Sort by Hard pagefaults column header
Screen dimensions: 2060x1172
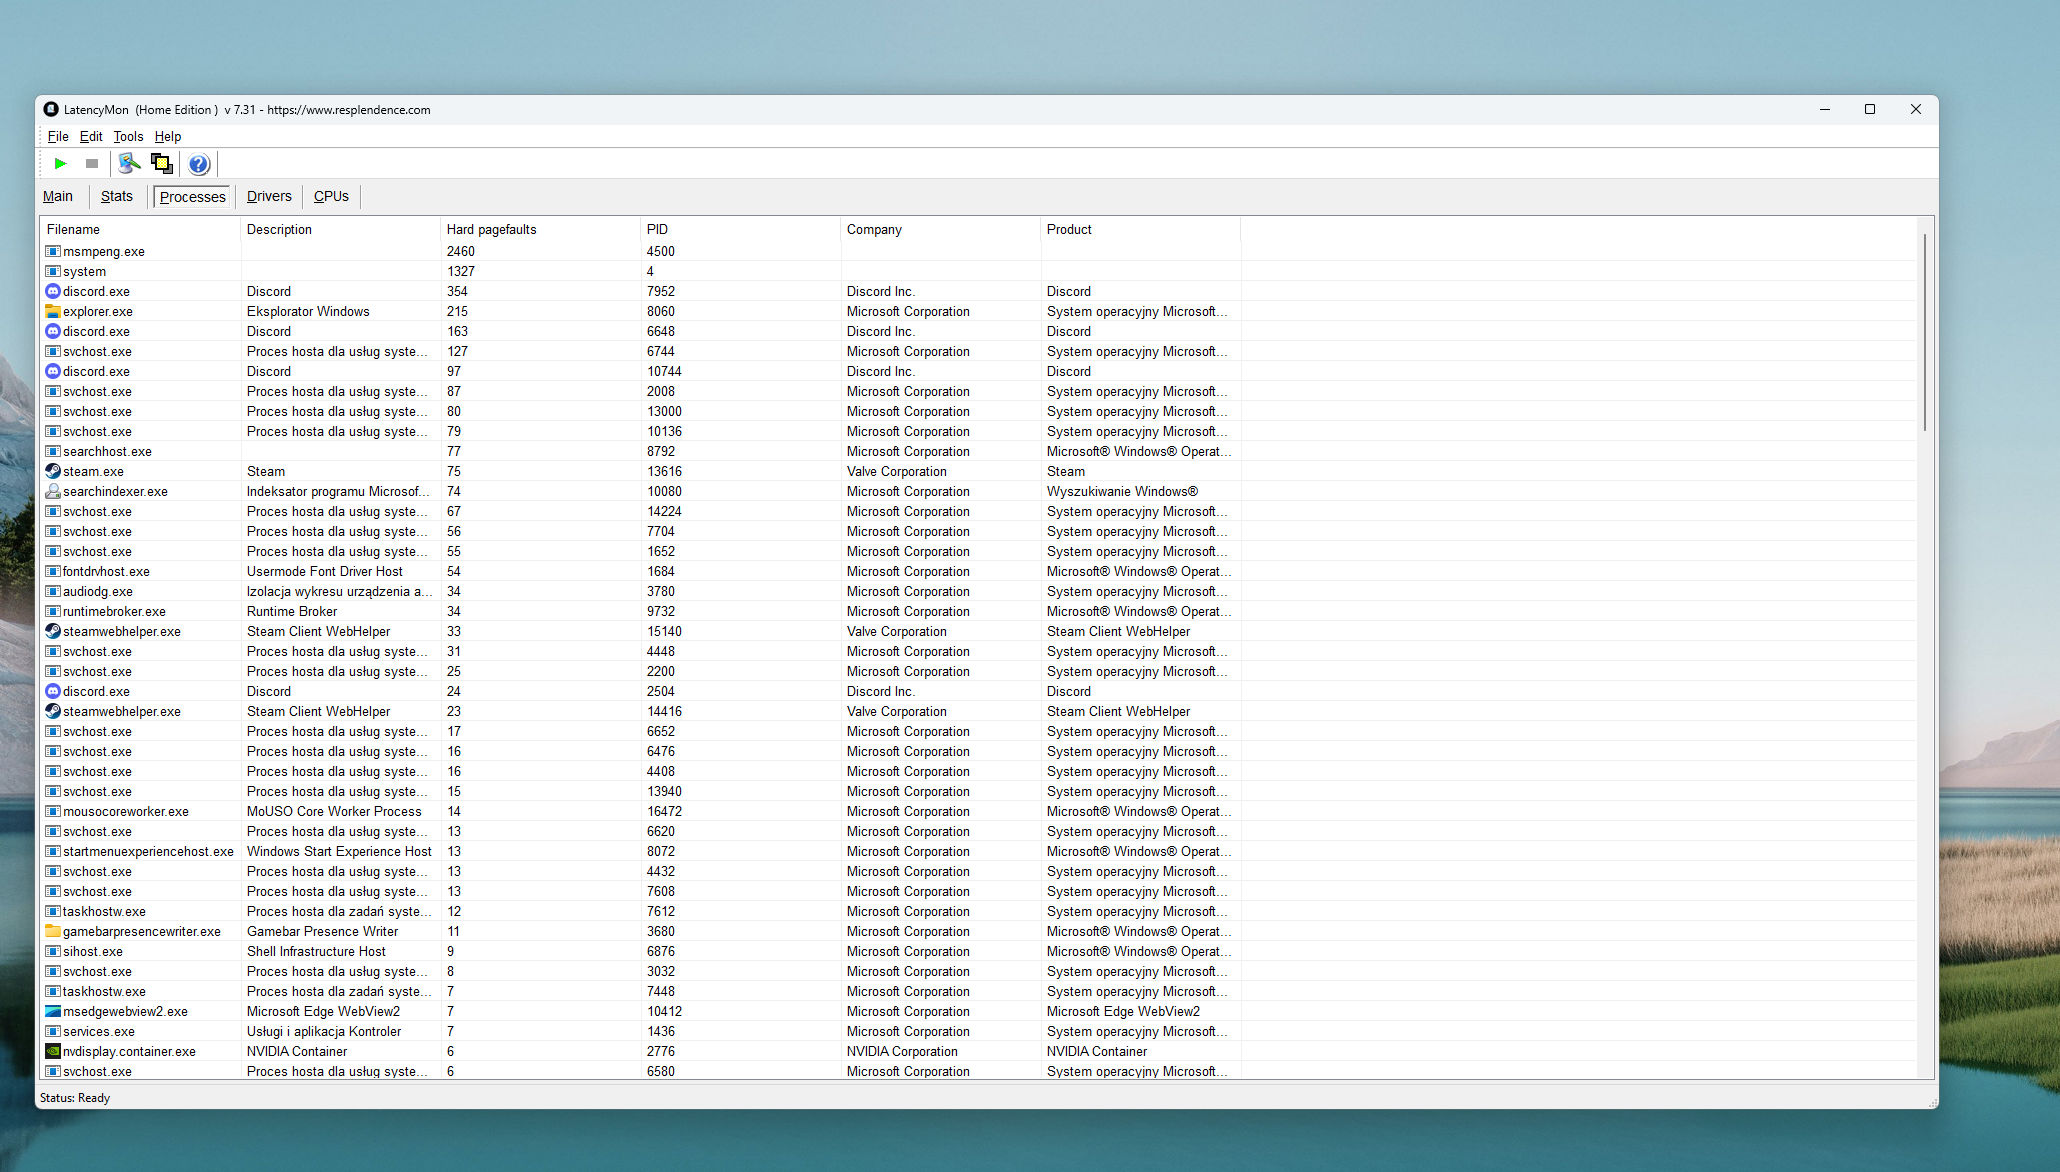pos(491,230)
